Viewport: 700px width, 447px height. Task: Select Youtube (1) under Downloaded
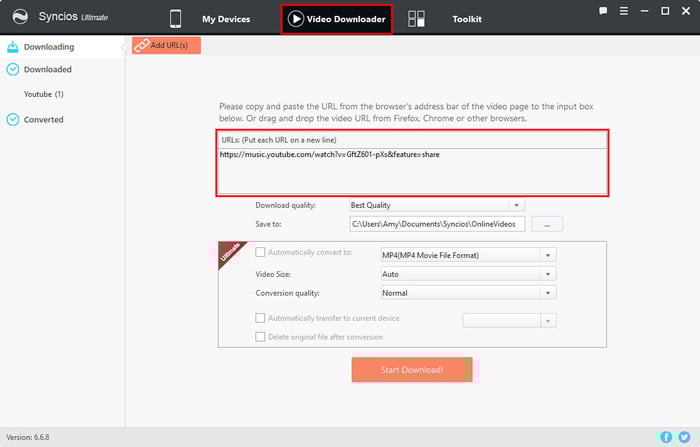pos(44,94)
